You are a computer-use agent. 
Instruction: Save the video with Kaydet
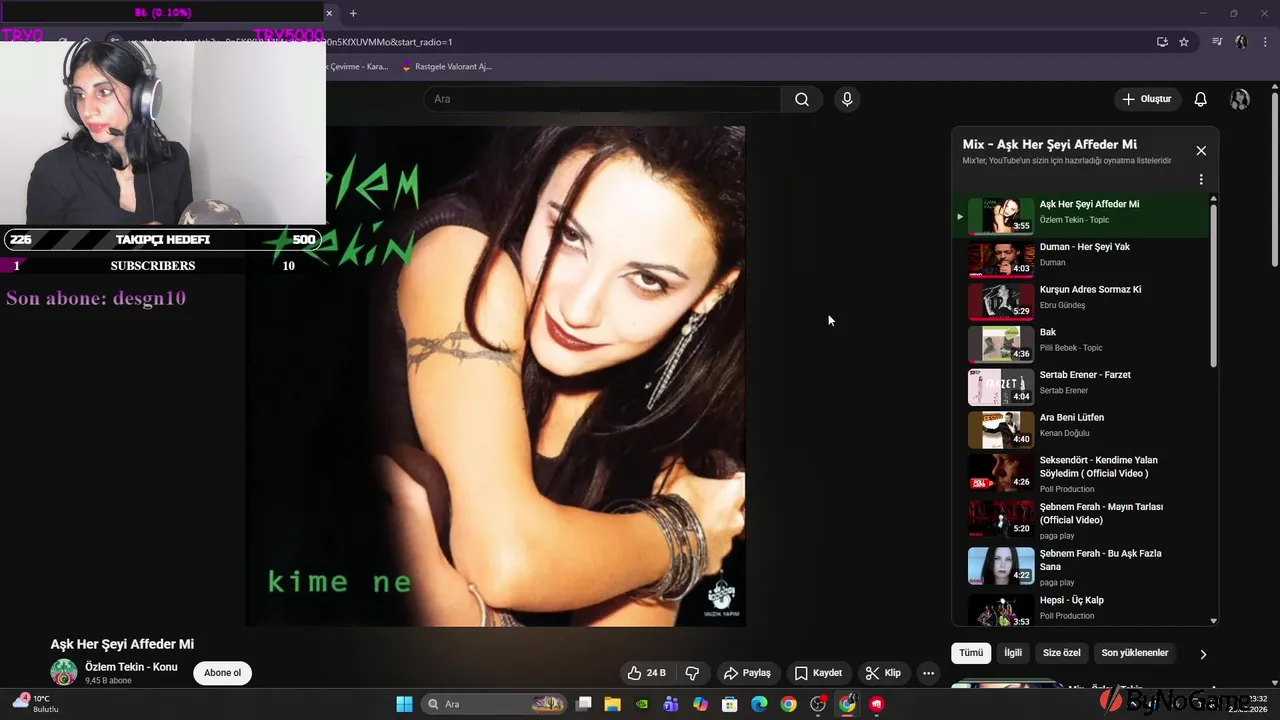[818, 673]
